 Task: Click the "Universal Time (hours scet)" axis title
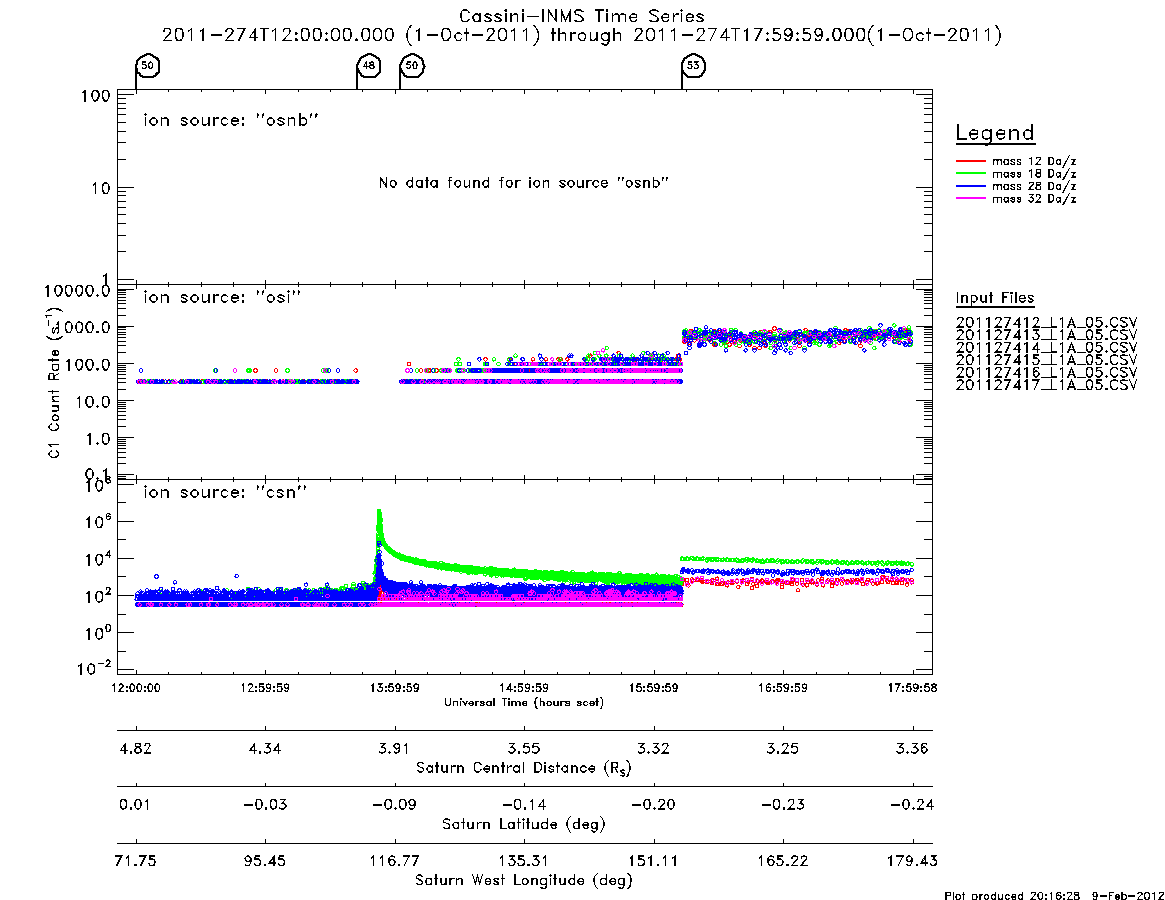point(524,702)
